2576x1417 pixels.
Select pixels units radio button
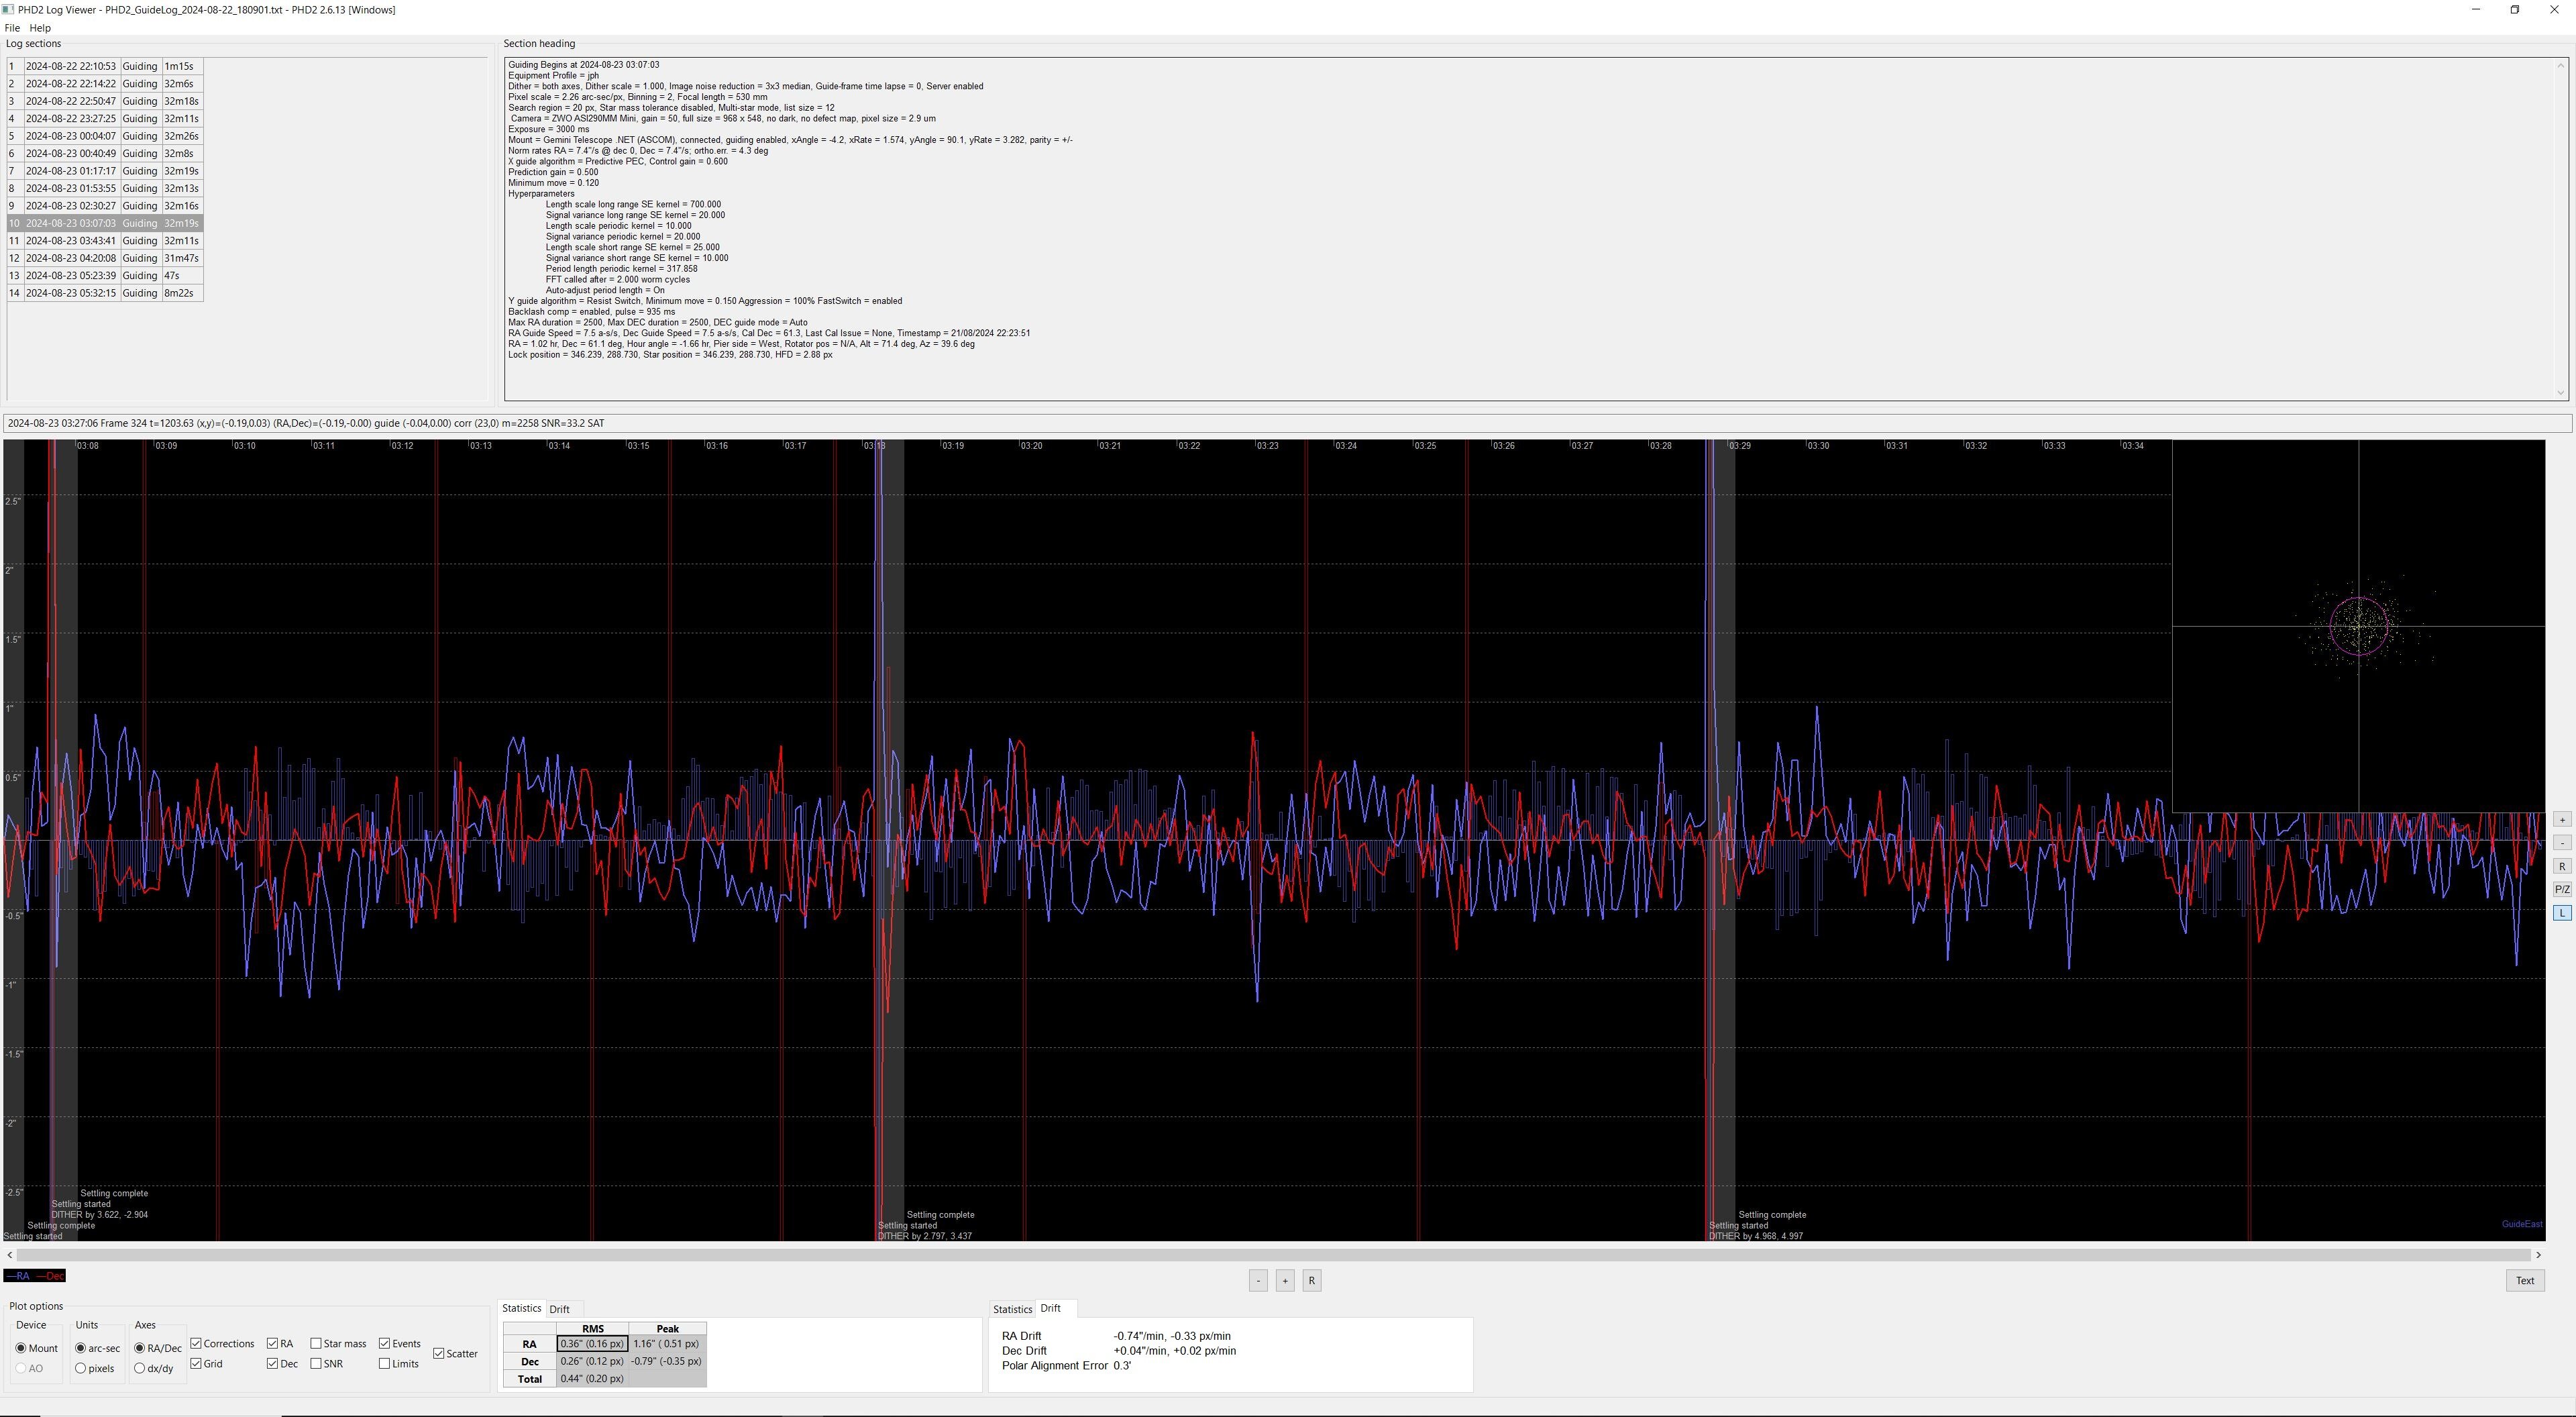coord(81,1369)
